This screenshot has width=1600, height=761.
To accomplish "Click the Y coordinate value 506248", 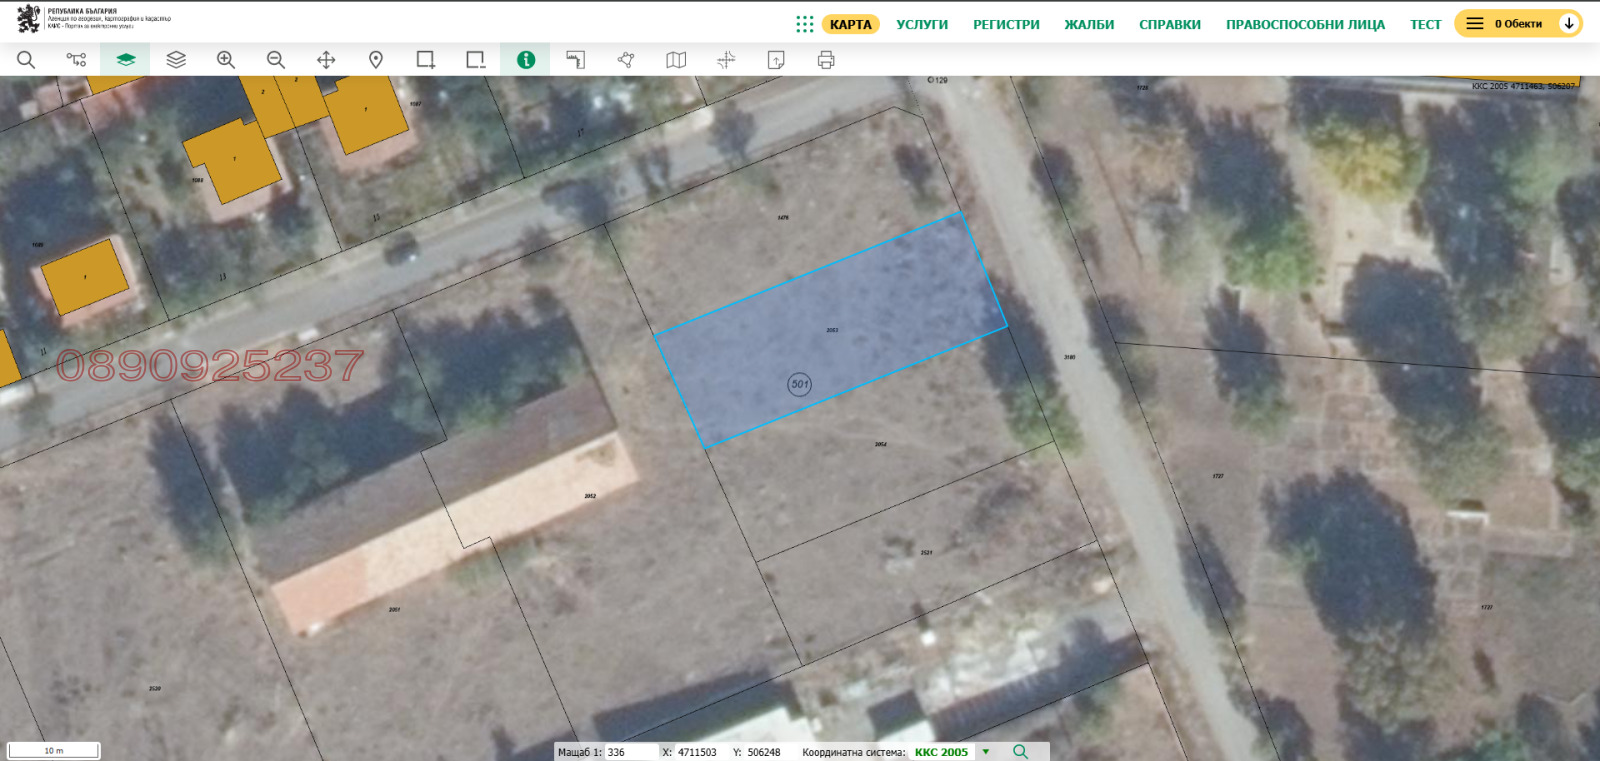I will pos(764,752).
